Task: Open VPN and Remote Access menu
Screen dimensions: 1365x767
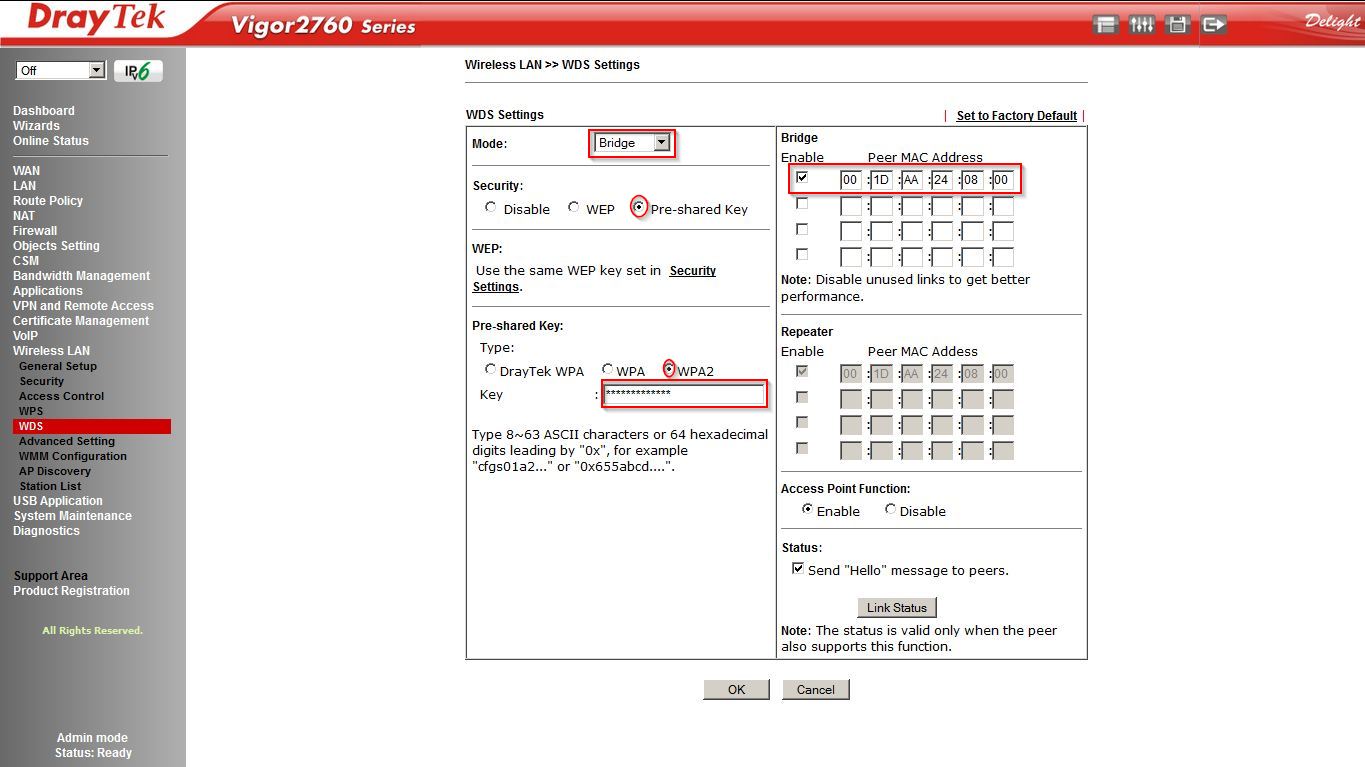Action: click(83, 306)
